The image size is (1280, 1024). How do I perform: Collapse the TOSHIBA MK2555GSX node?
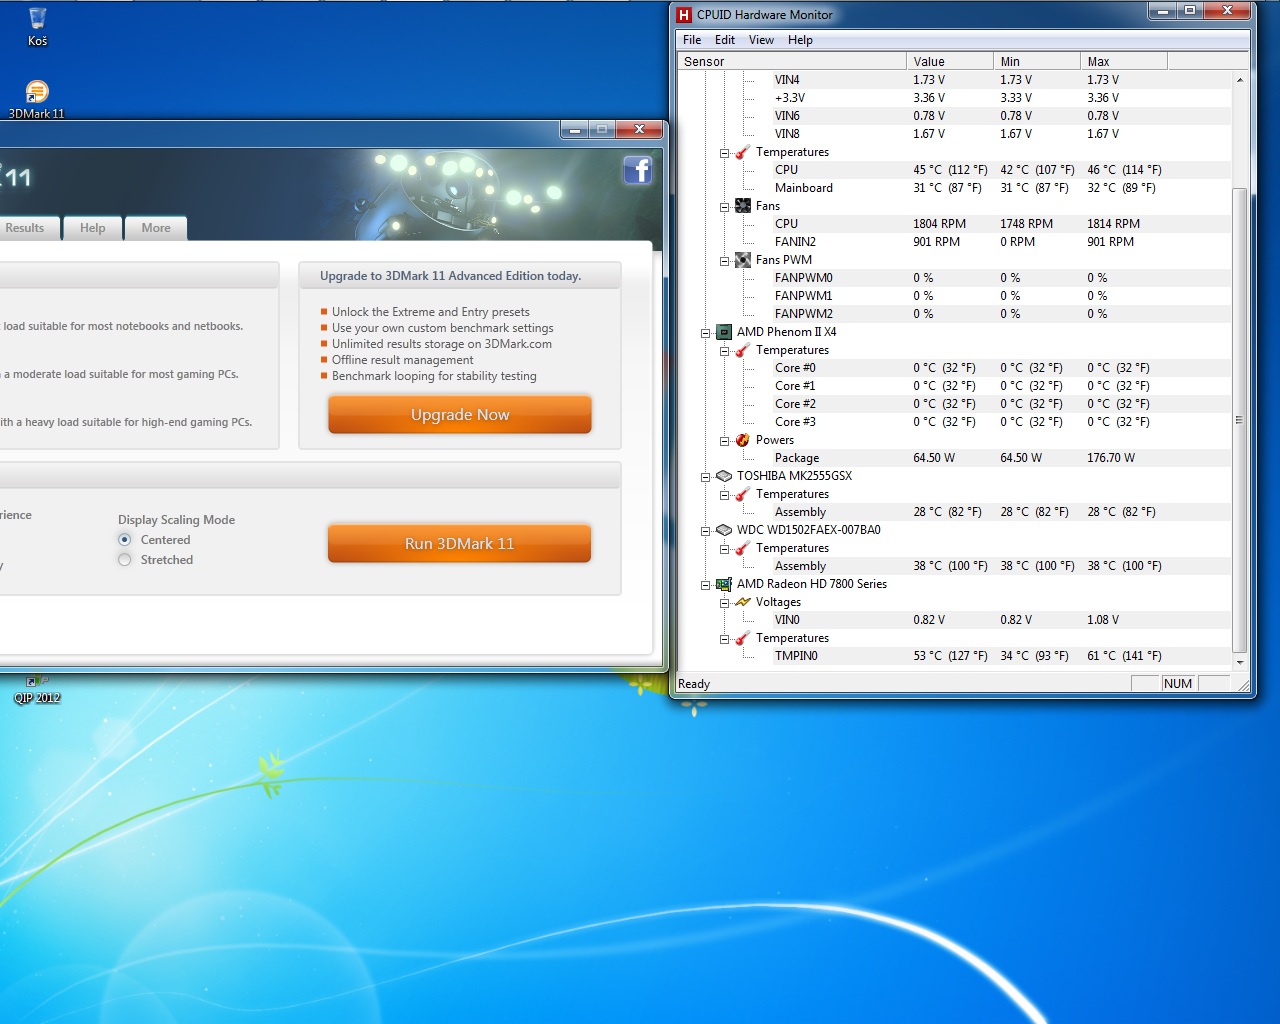tap(705, 477)
